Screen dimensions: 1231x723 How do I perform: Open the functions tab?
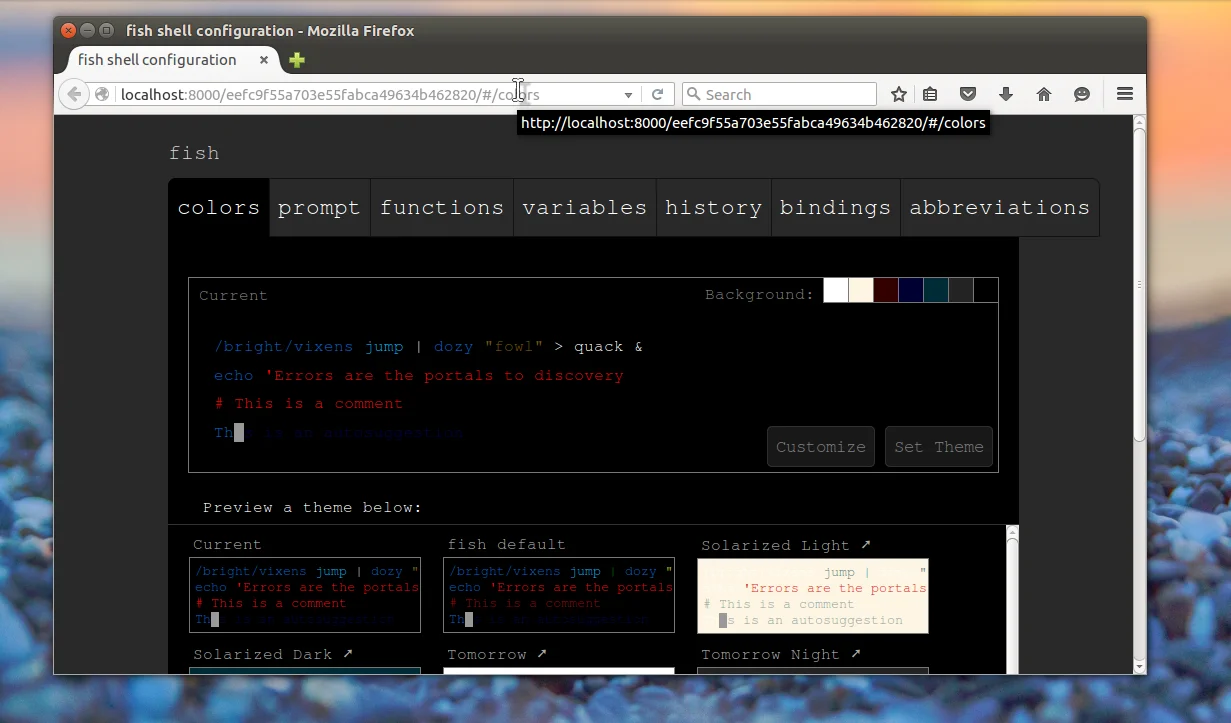[x=441, y=208]
